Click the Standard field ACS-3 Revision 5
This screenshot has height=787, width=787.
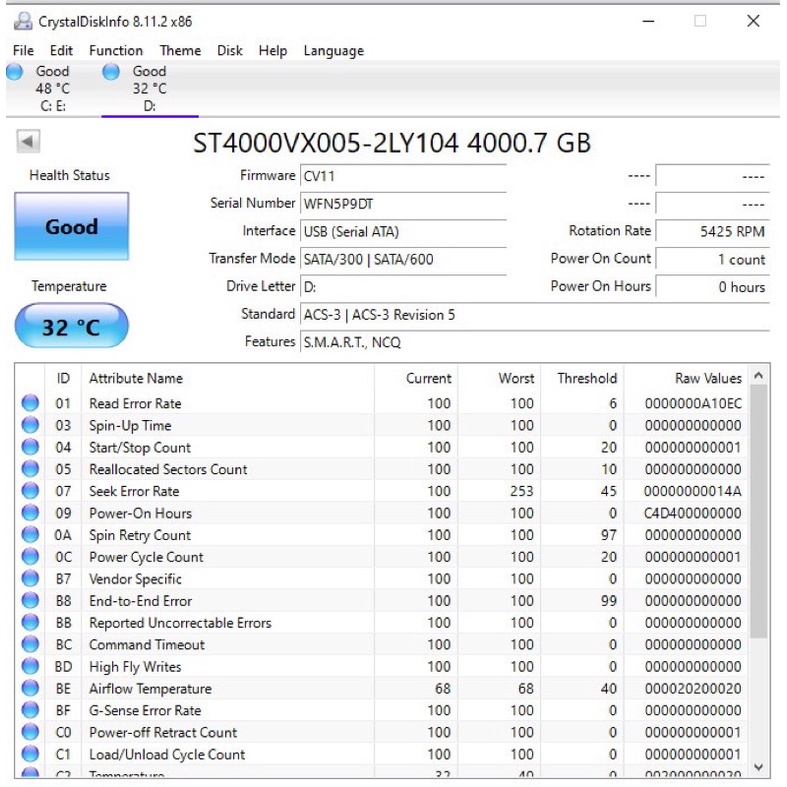pos(535,315)
